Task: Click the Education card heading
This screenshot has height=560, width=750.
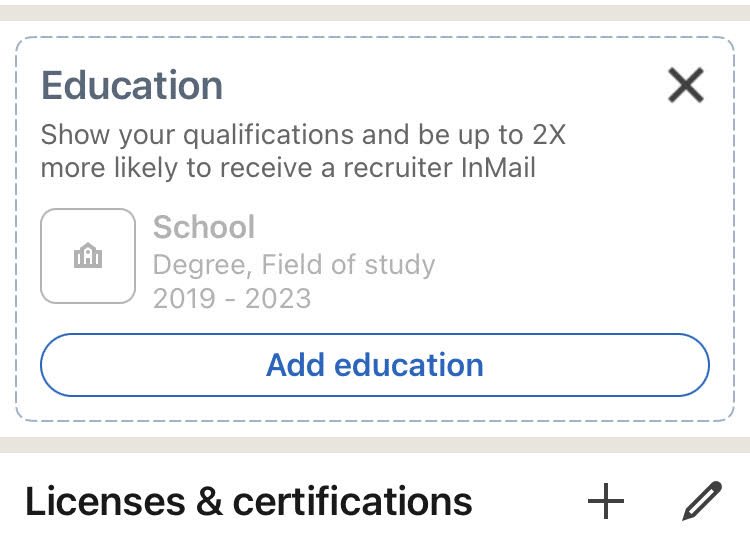Action: click(x=132, y=85)
